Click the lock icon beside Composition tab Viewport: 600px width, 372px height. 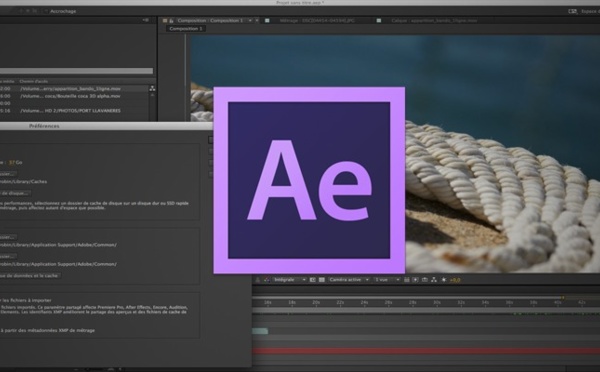coord(171,21)
